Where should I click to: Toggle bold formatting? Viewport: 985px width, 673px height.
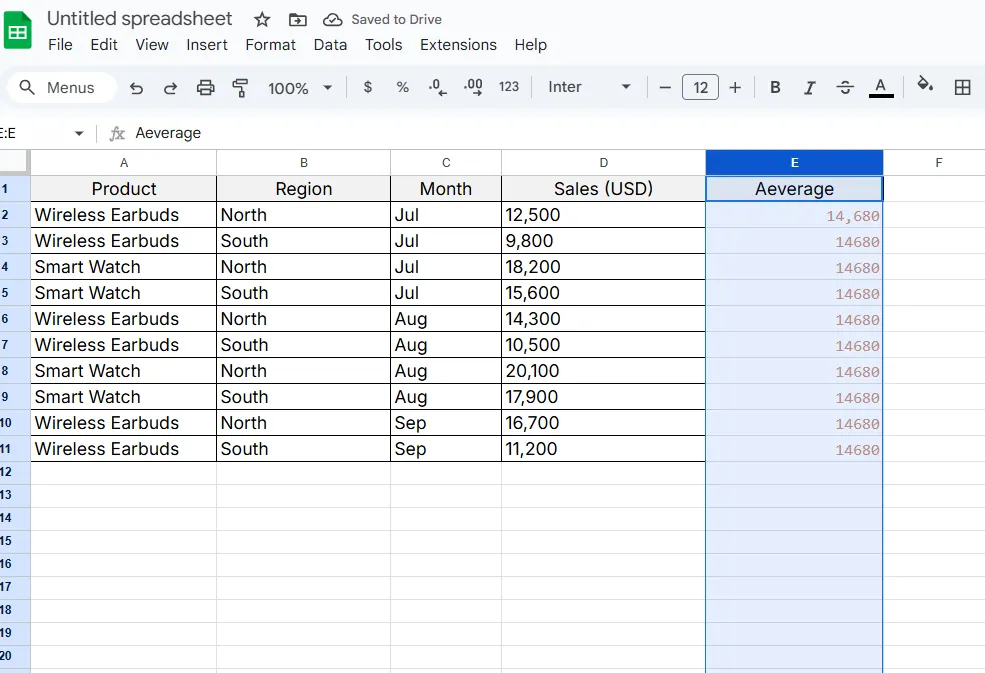(775, 87)
